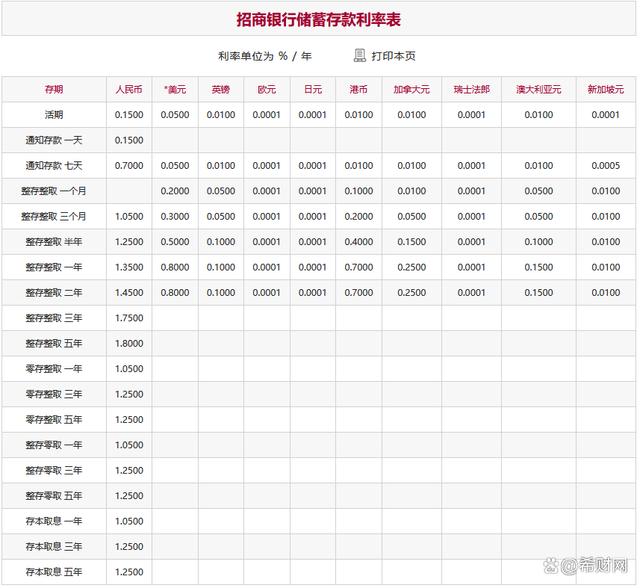This screenshot has width=640, height=588.
Task: Click the 港币 column header
Action: 358,89
